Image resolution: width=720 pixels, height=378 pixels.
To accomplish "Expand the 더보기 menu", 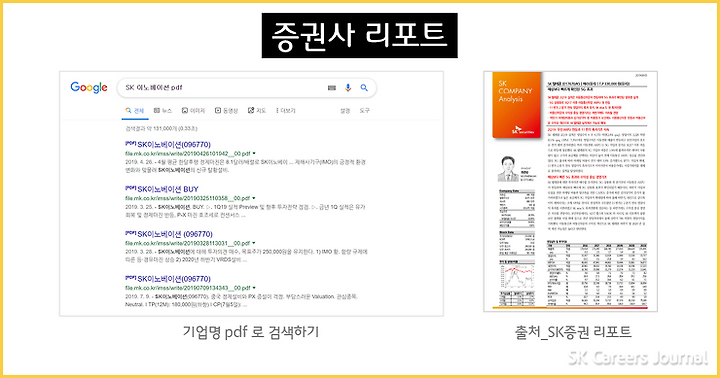I will coord(286,111).
